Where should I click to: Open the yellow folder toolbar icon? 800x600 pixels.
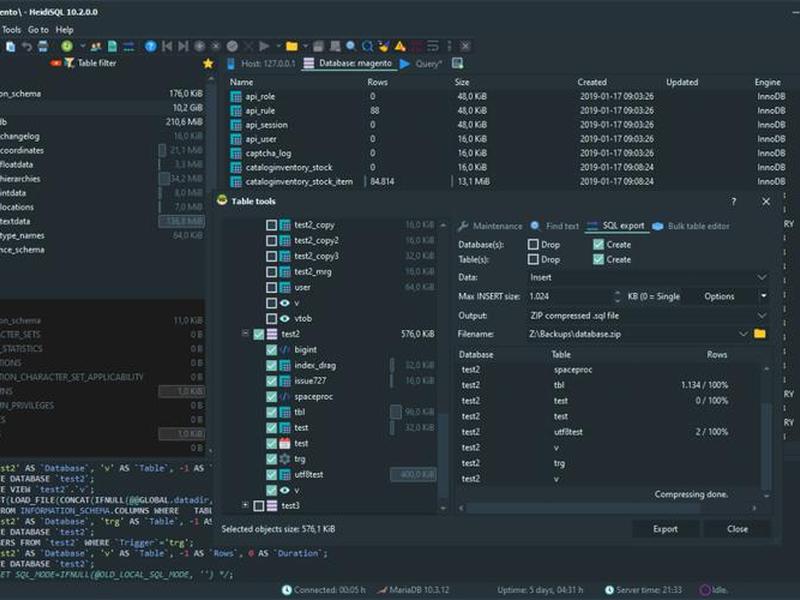point(292,46)
